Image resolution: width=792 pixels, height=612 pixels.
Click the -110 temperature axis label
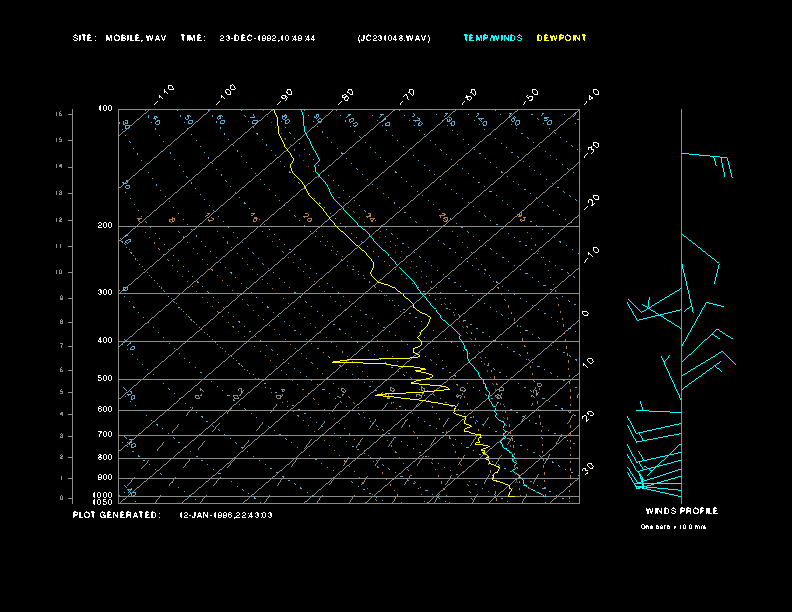coord(164,95)
